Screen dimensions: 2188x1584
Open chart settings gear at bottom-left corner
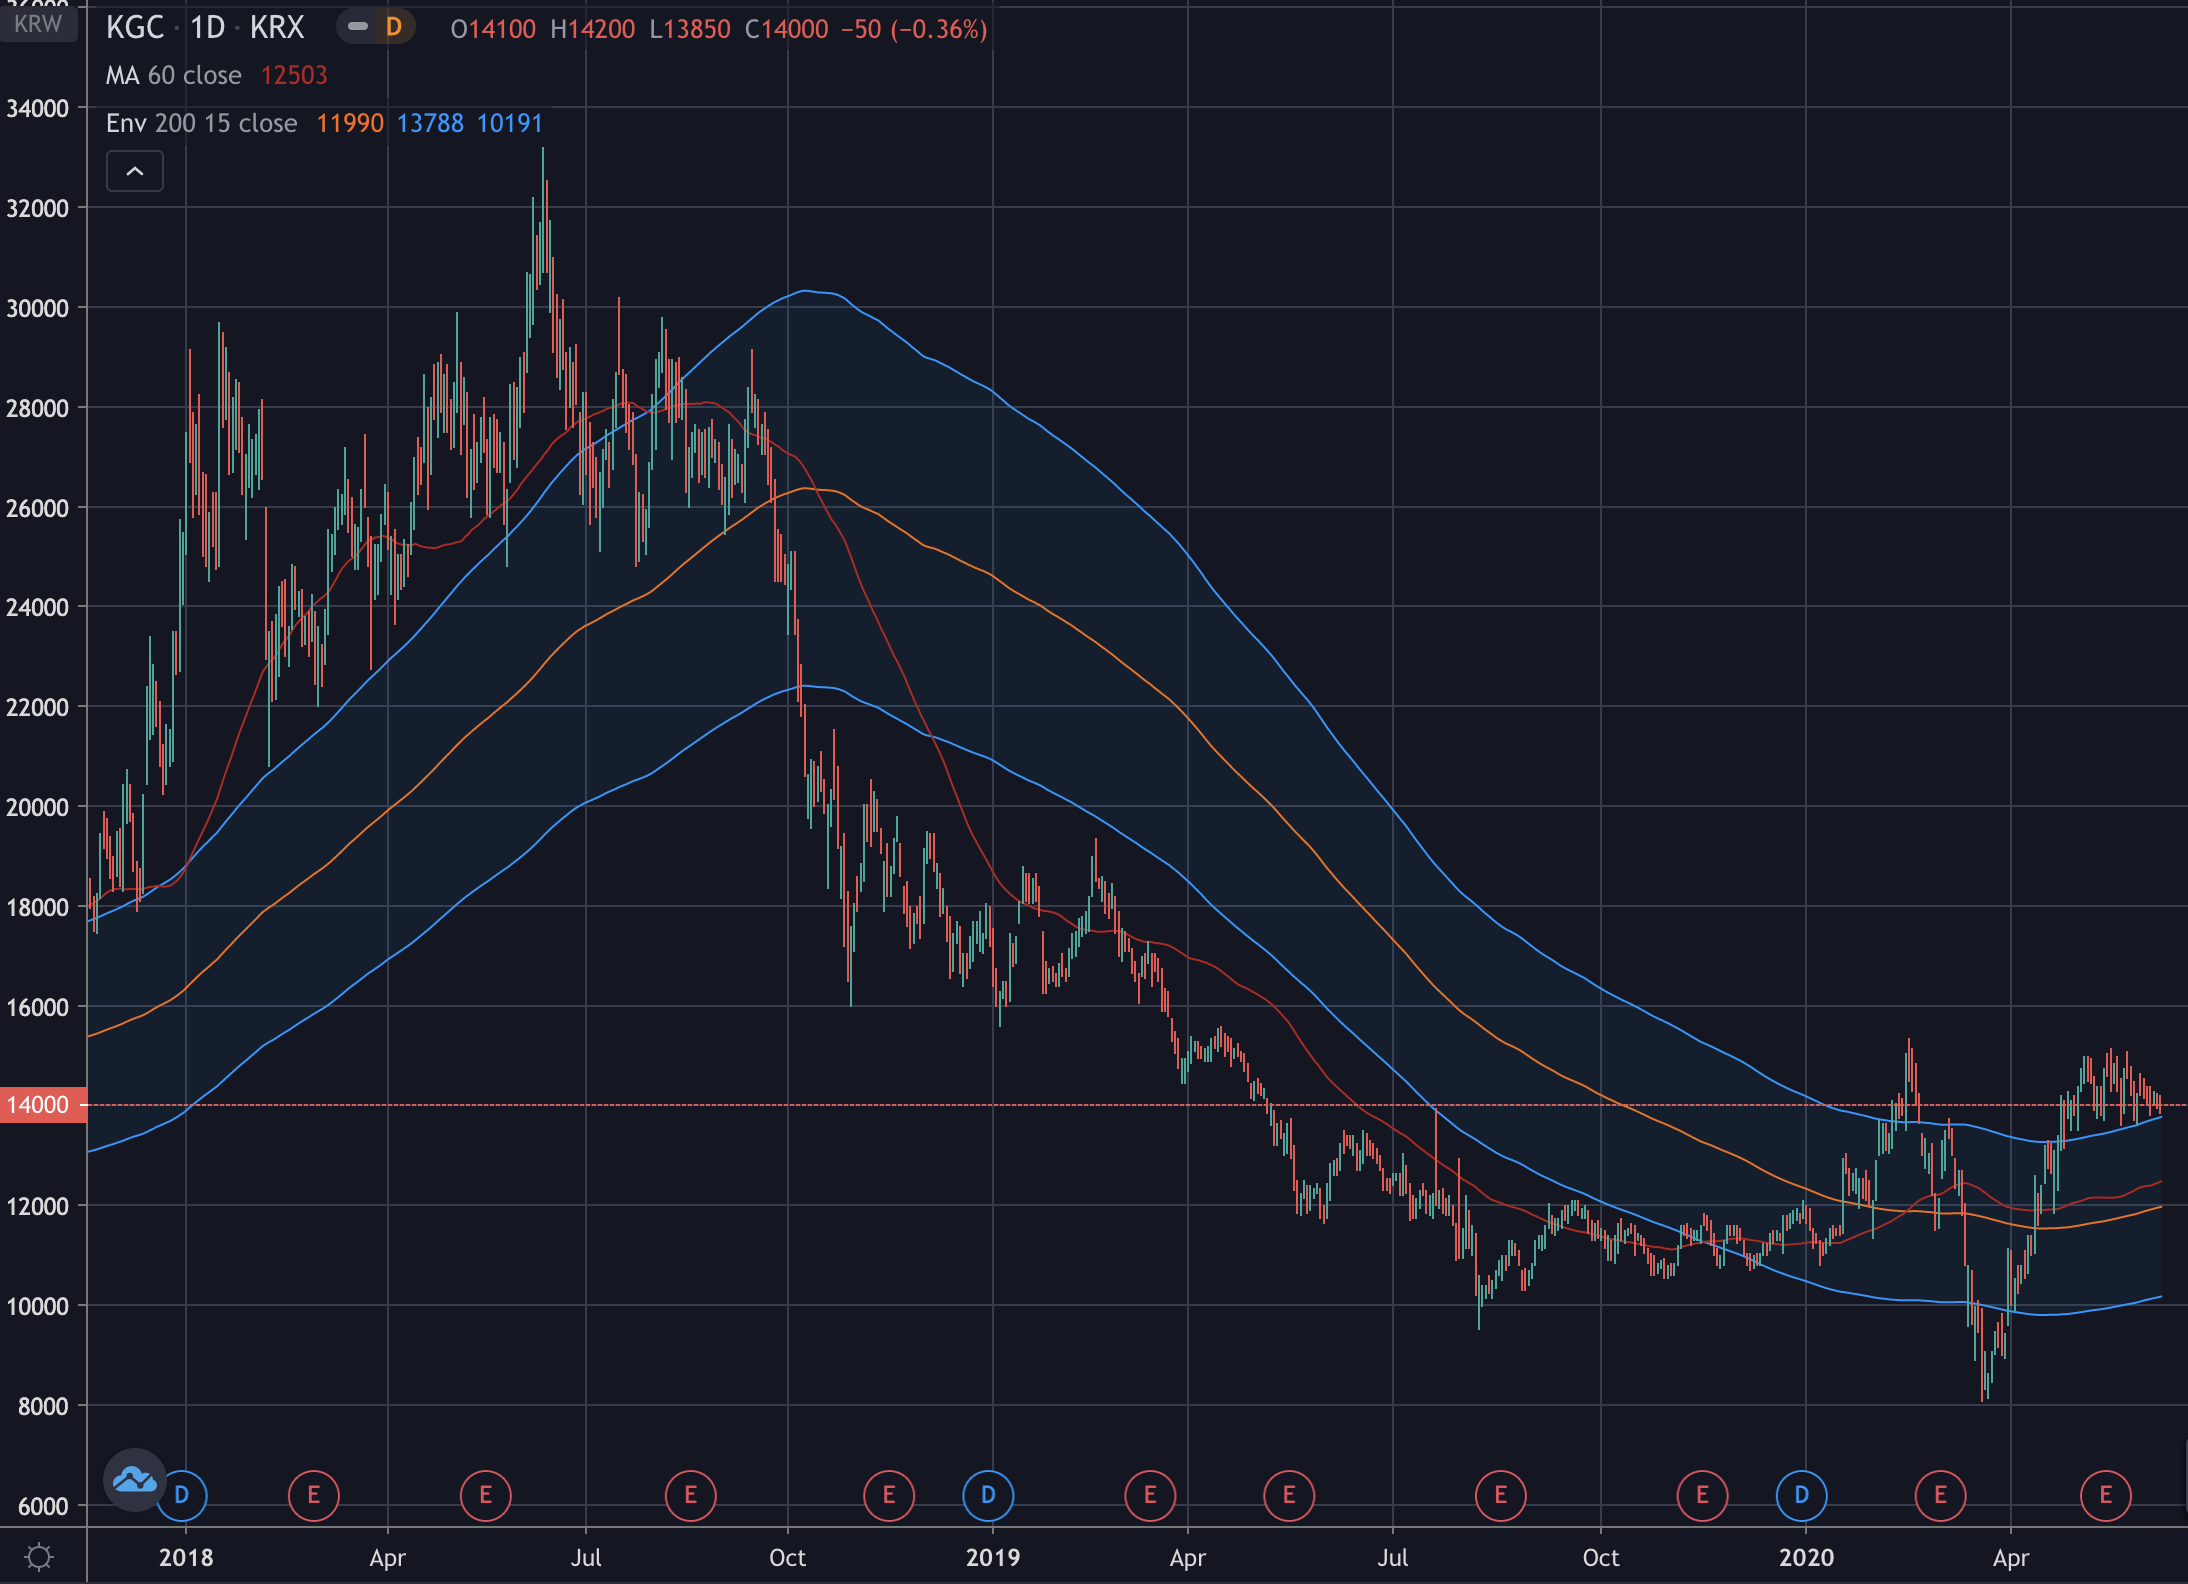tap(39, 1557)
